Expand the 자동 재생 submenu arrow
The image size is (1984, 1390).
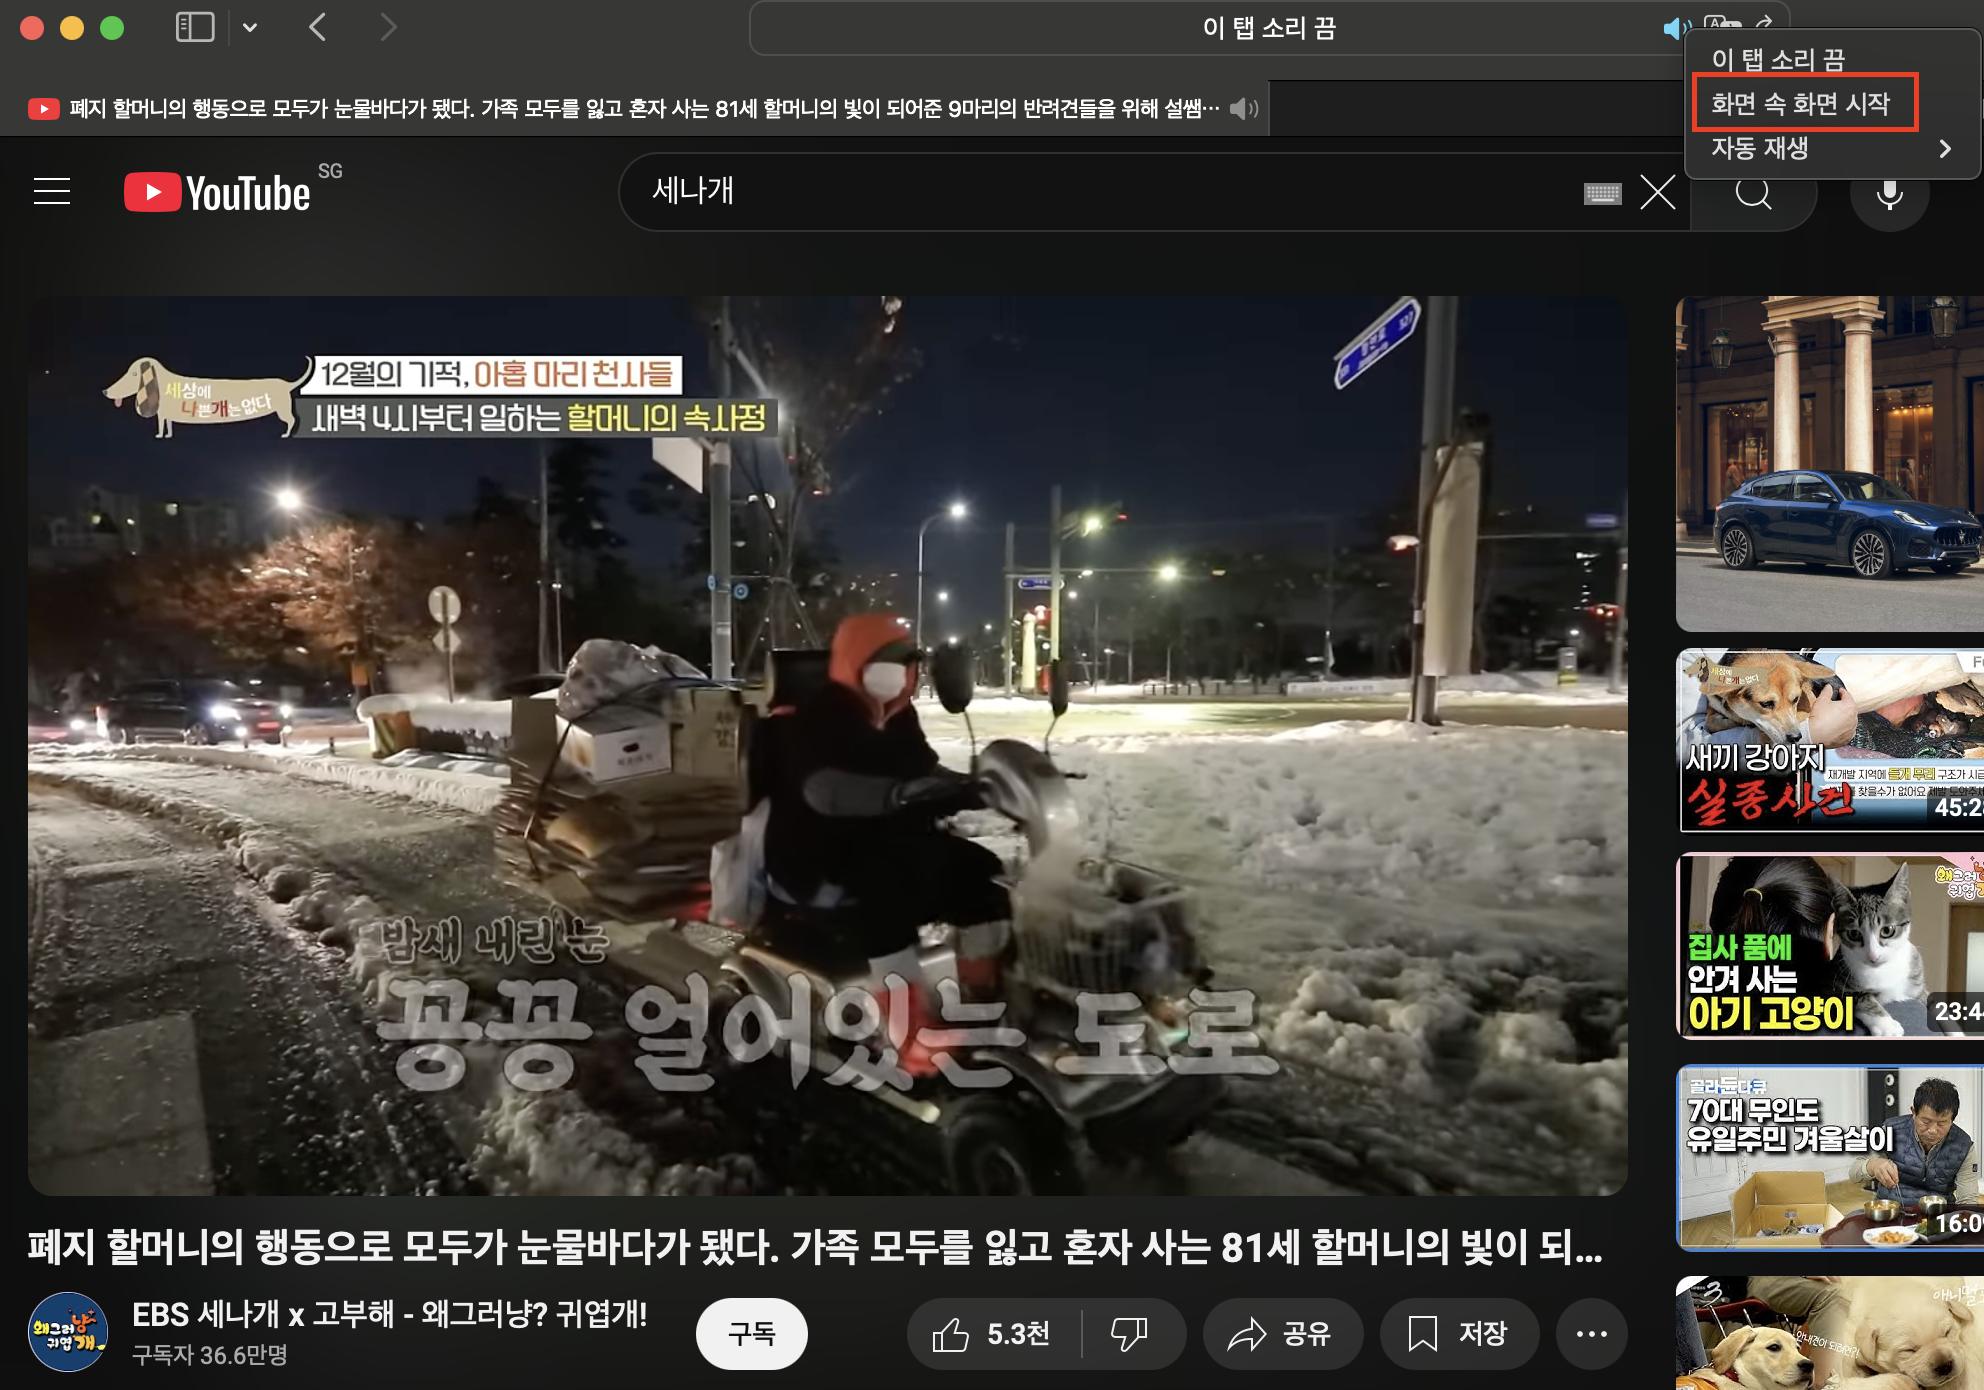click(1944, 148)
